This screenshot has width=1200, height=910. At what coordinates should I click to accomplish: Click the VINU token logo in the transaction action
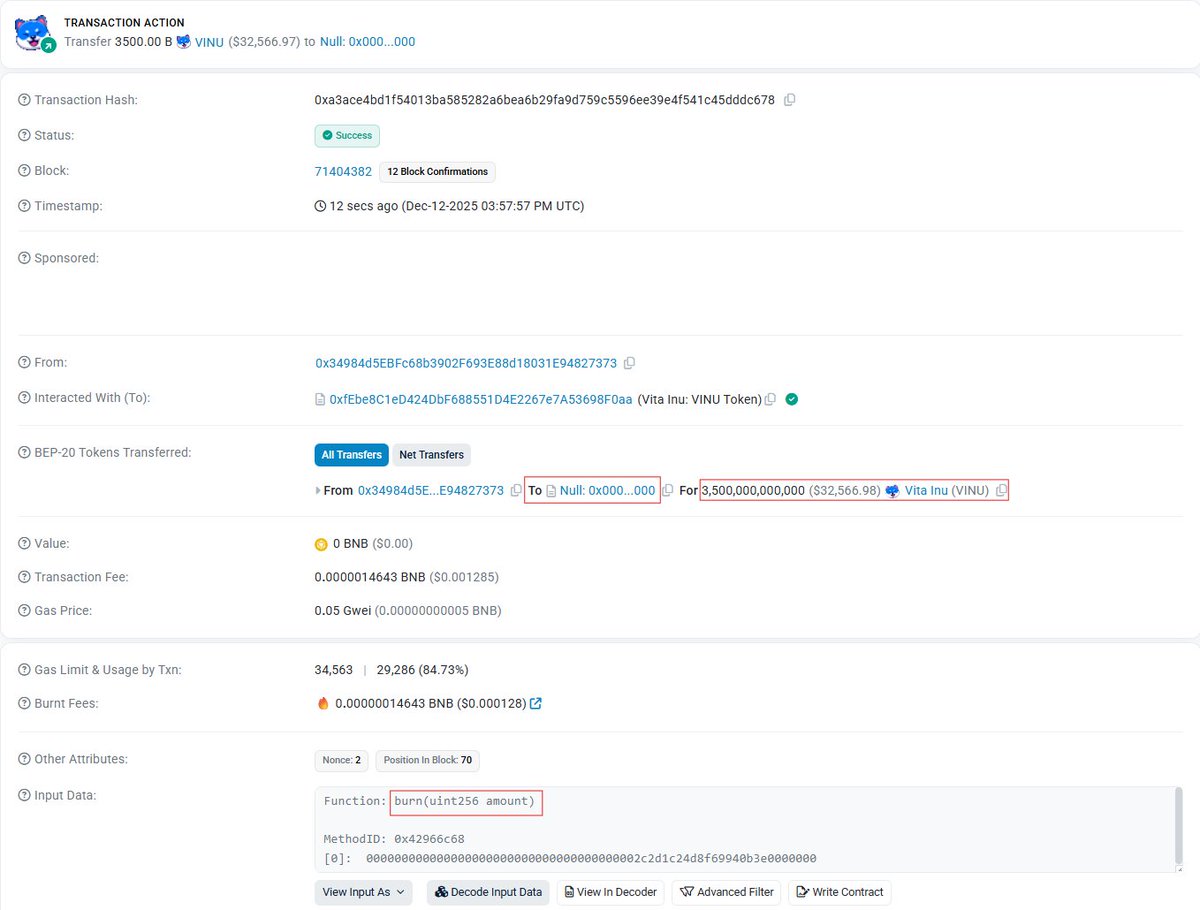pyautogui.click(x=182, y=43)
